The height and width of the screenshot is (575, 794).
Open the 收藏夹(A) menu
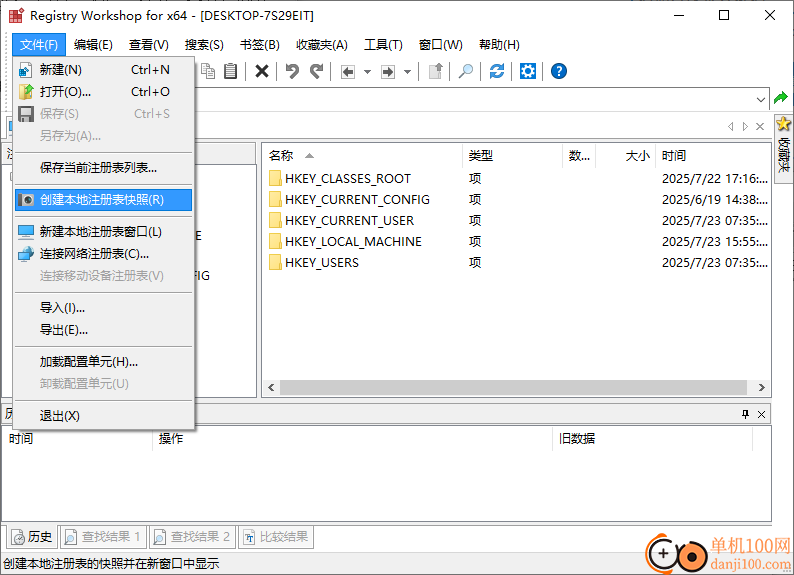tap(322, 45)
